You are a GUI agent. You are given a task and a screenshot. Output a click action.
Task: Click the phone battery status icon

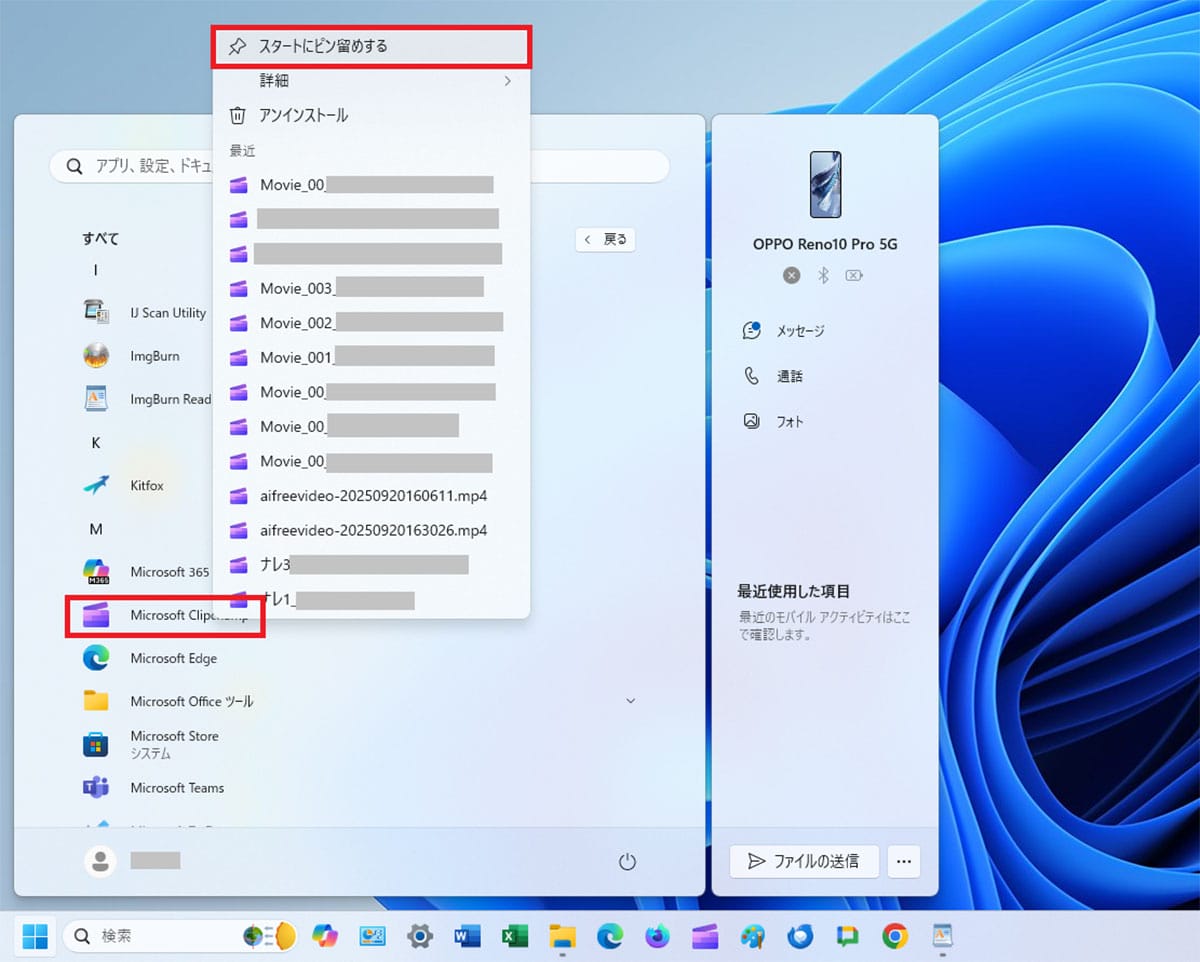point(854,275)
